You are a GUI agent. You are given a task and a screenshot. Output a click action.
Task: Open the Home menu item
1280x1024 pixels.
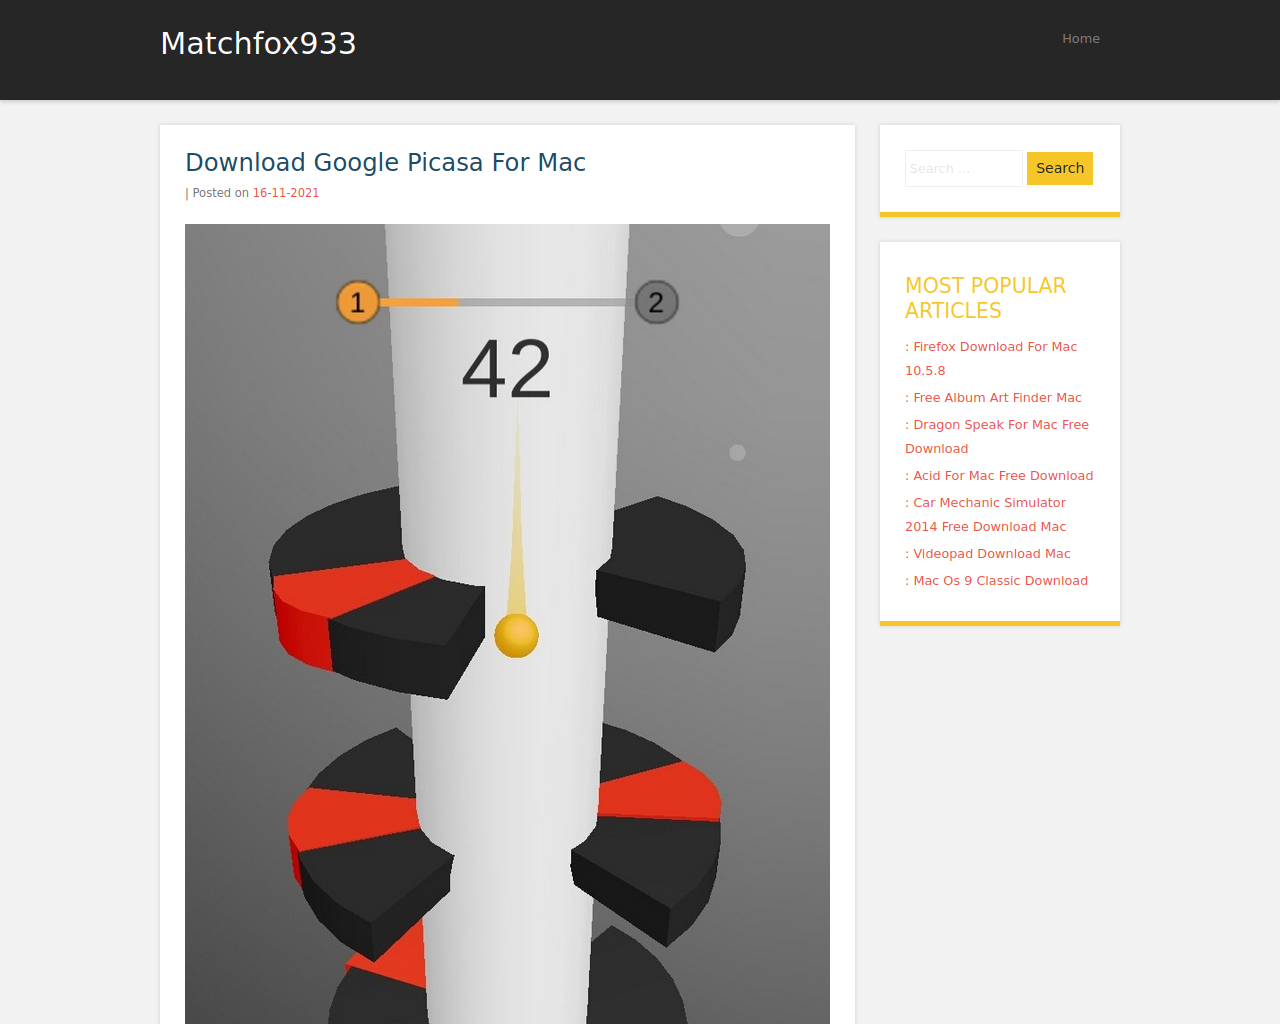[1081, 39]
